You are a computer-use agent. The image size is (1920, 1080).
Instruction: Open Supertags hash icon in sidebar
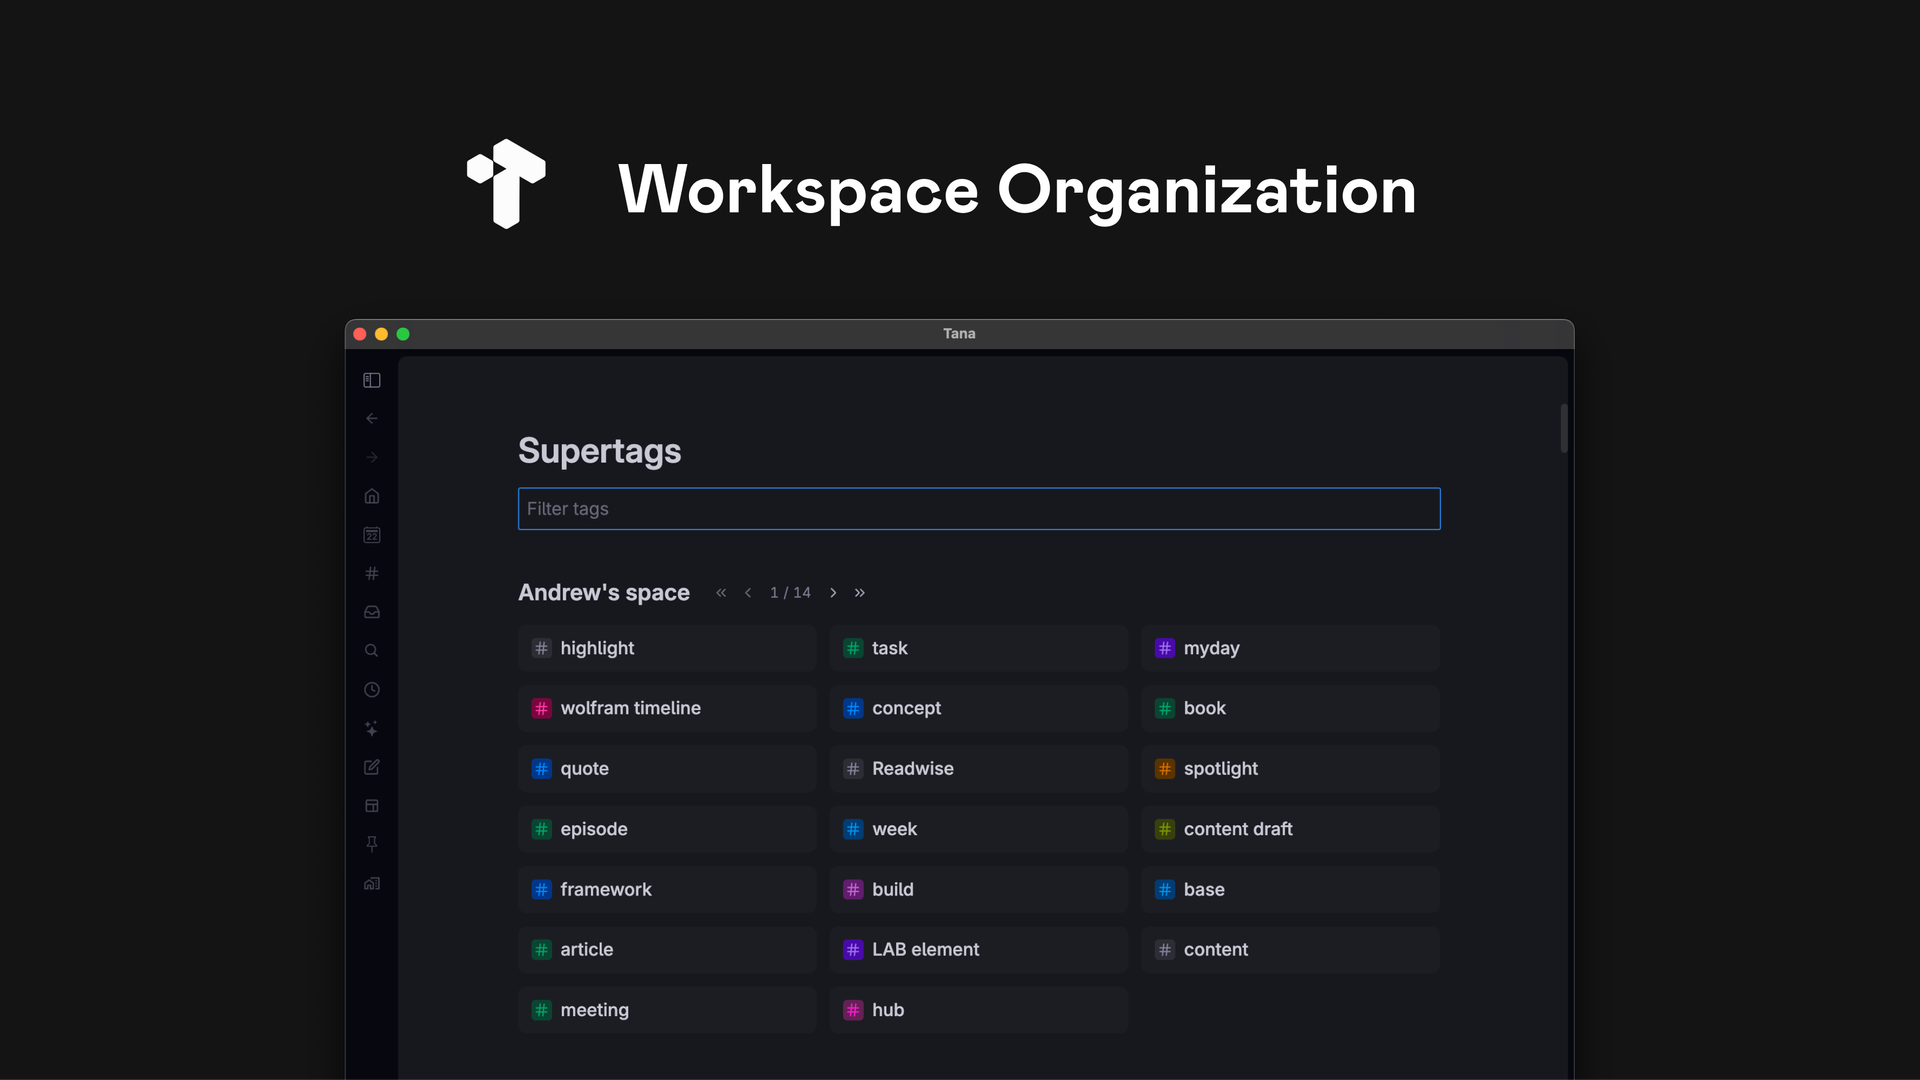click(372, 573)
